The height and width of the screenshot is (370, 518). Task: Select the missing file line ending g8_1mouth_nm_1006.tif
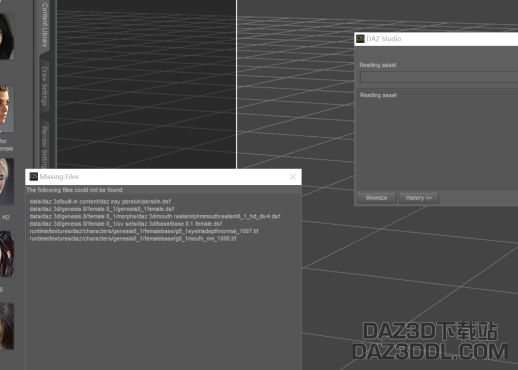point(133,239)
